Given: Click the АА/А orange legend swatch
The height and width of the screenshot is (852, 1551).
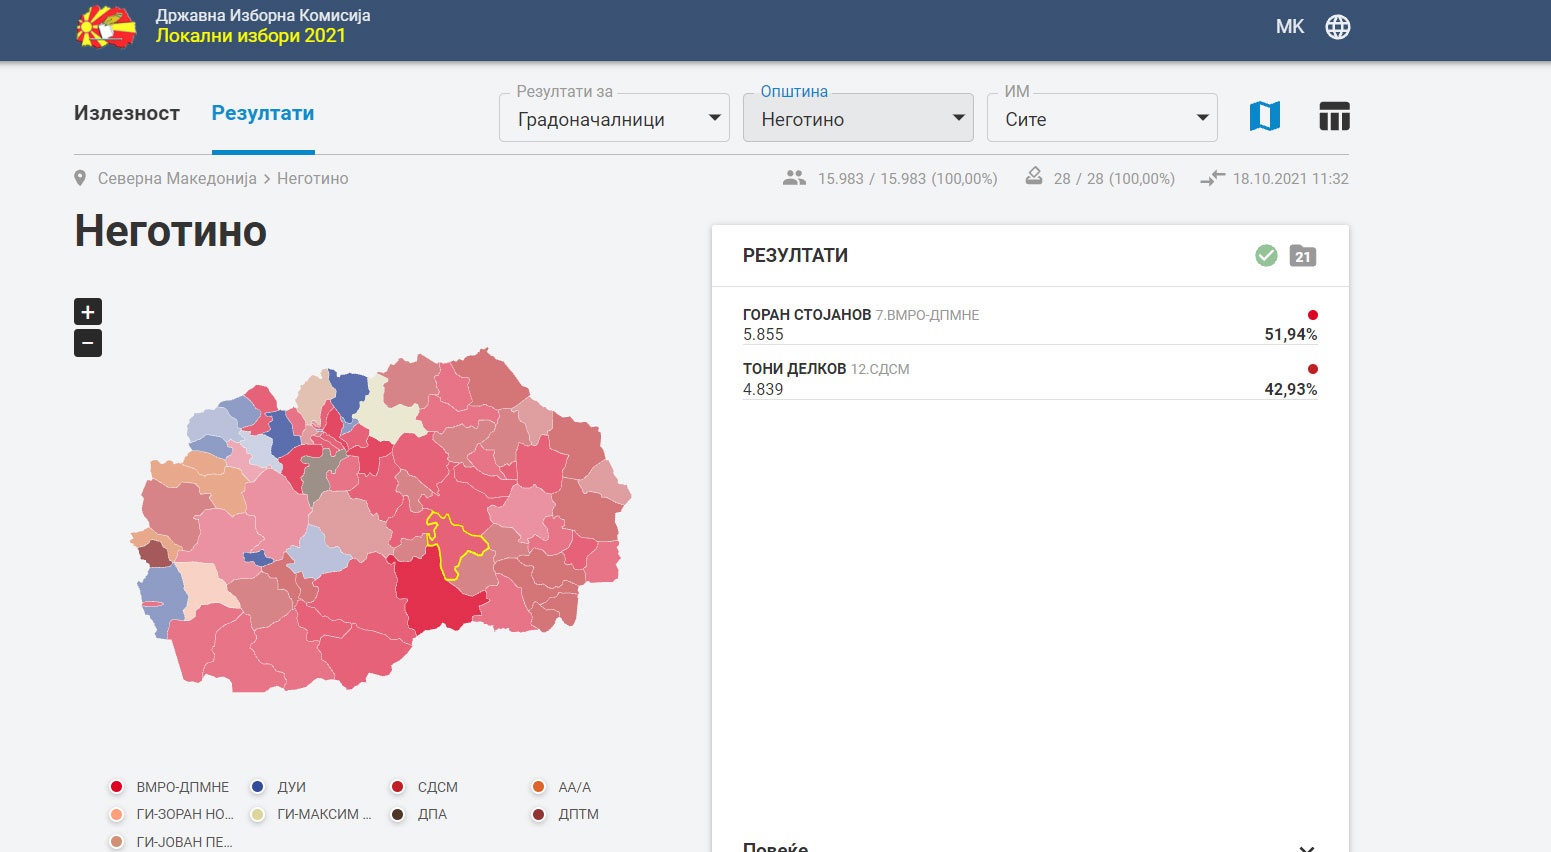Looking at the screenshot, I should 538,787.
